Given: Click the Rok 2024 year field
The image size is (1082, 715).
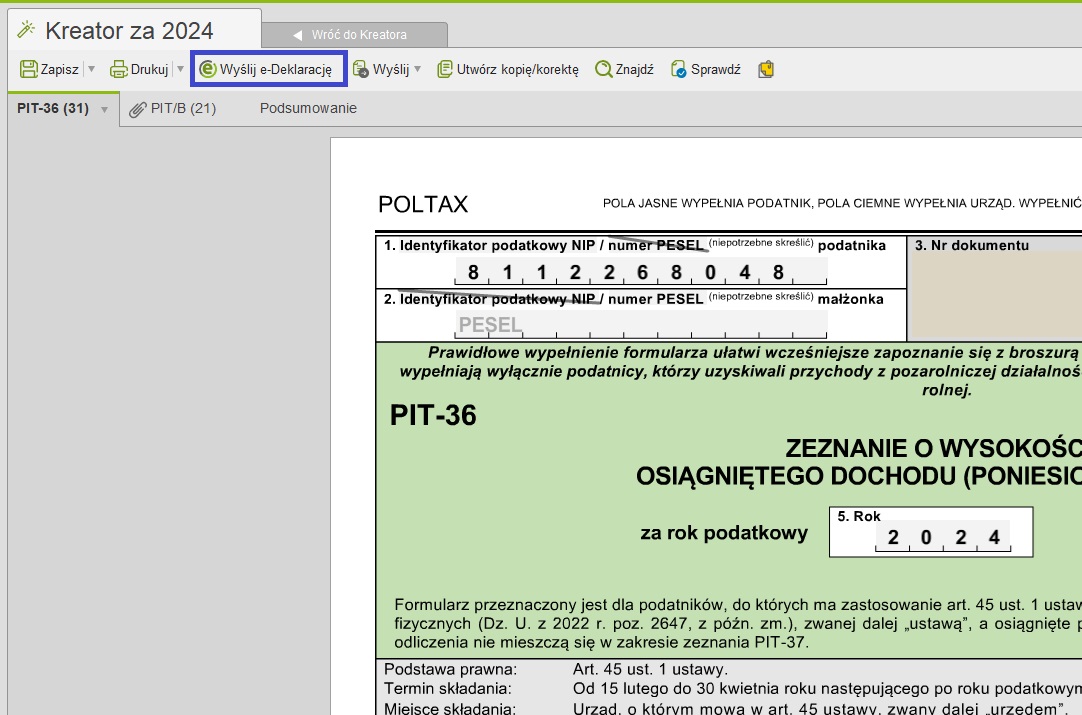Looking at the screenshot, I should point(941,538).
